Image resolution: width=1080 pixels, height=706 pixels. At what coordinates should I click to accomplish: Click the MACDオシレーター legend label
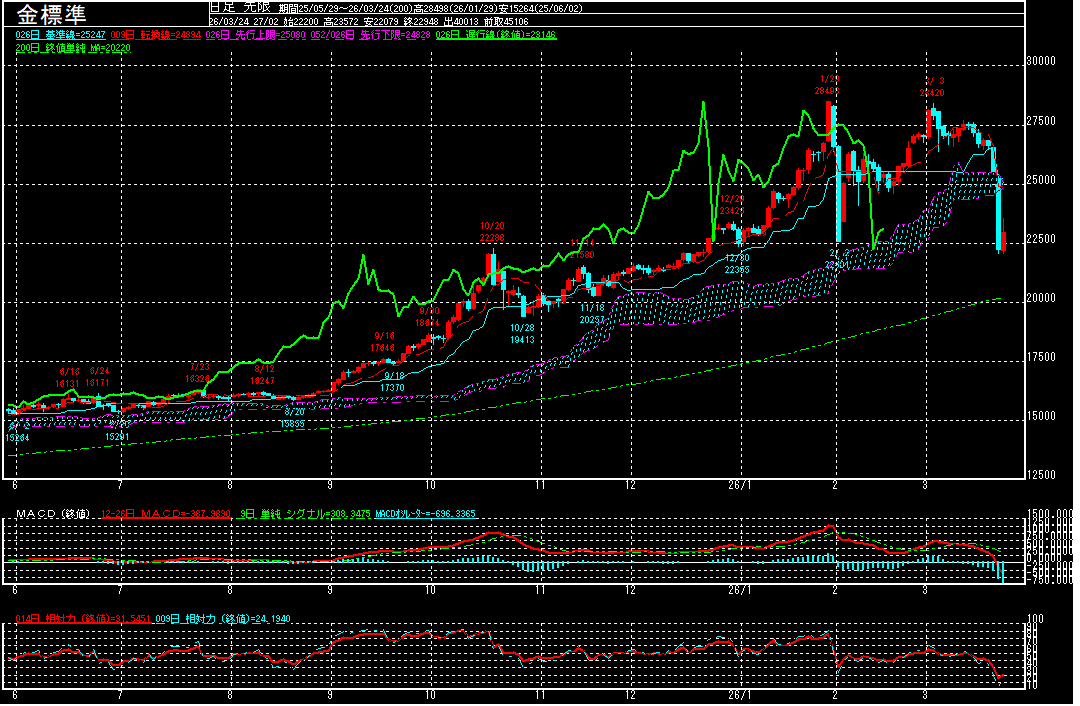[x=424, y=514]
